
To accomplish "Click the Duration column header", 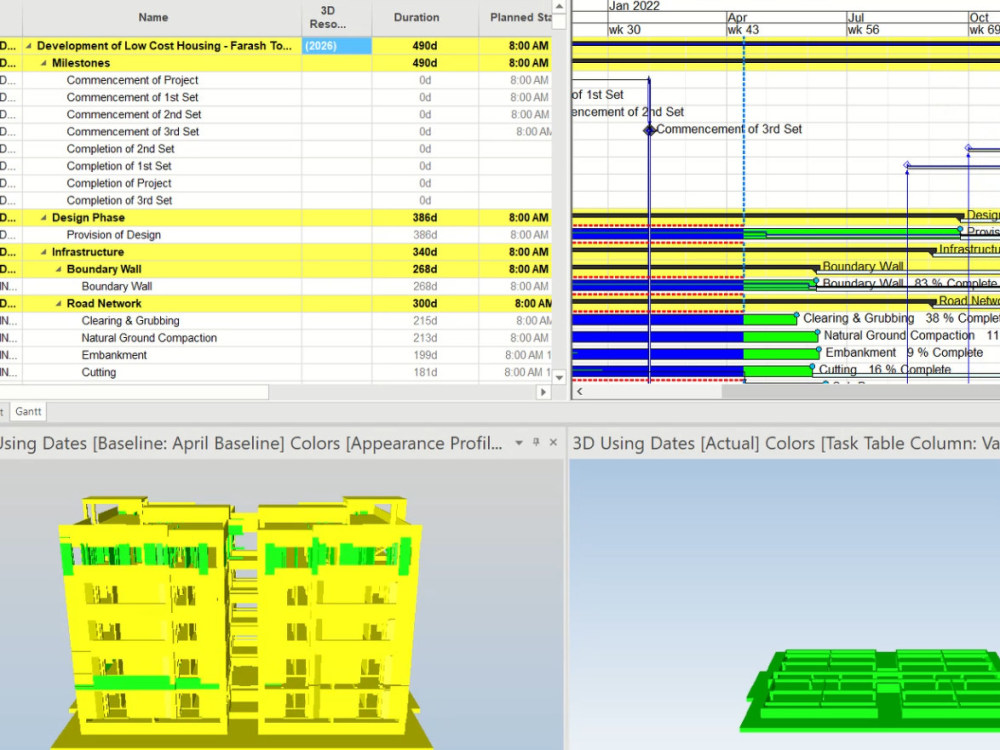I will click(417, 16).
